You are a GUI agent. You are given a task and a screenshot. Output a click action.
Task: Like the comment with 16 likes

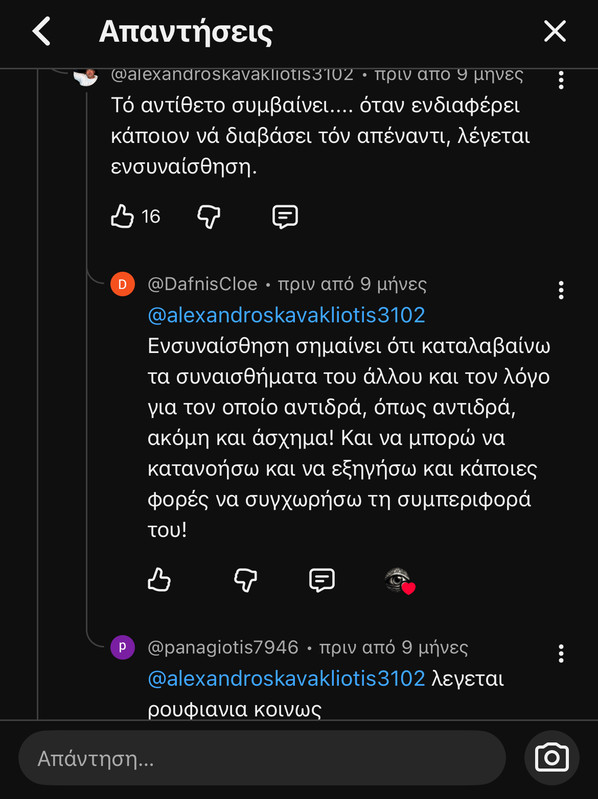coord(122,216)
